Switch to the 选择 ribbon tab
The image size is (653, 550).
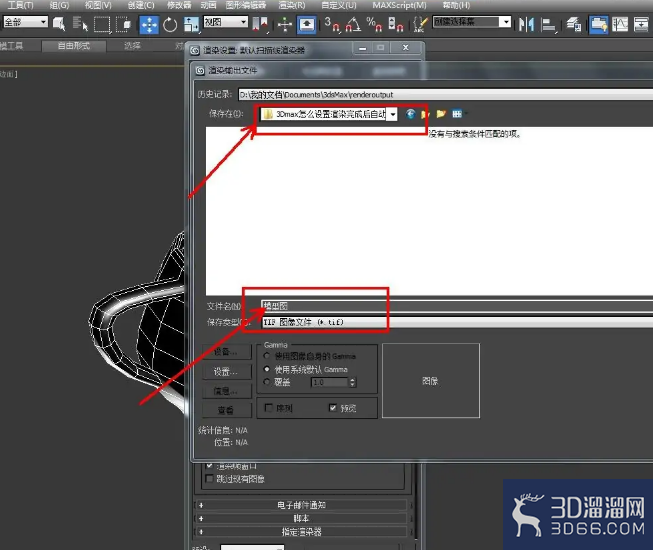[x=132, y=46]
